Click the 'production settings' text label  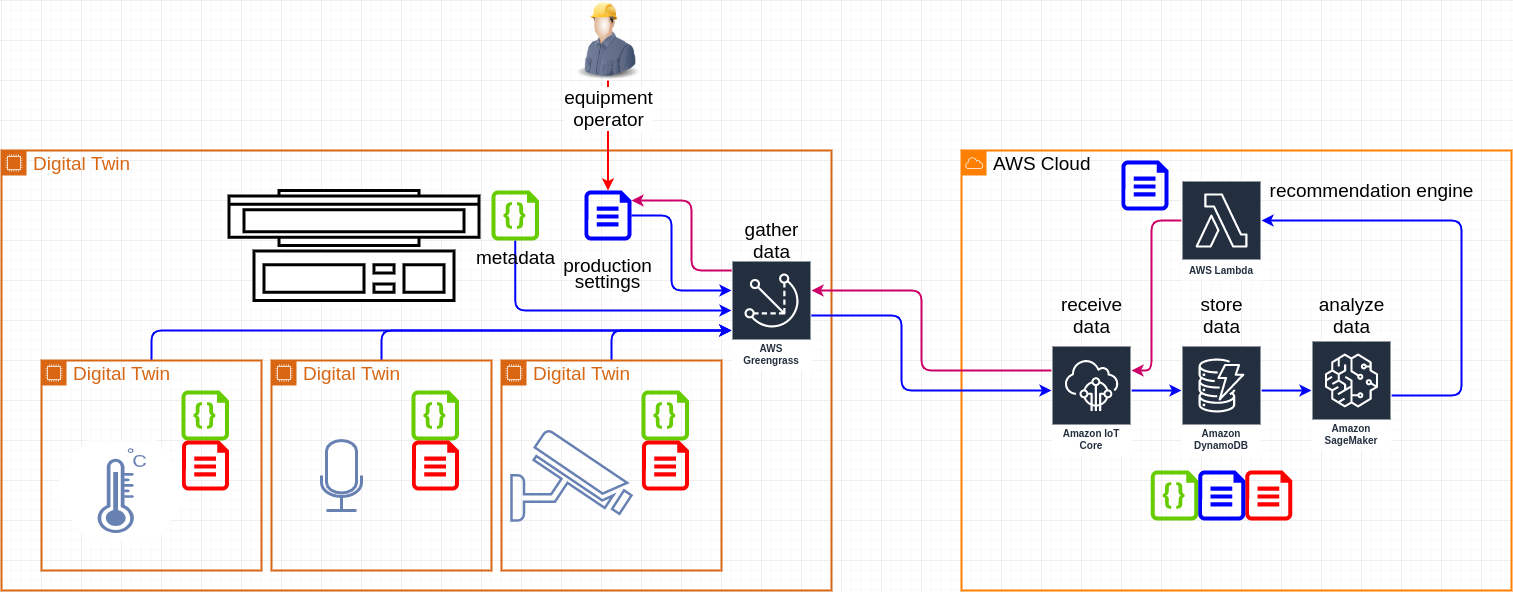tap(608, 274)
